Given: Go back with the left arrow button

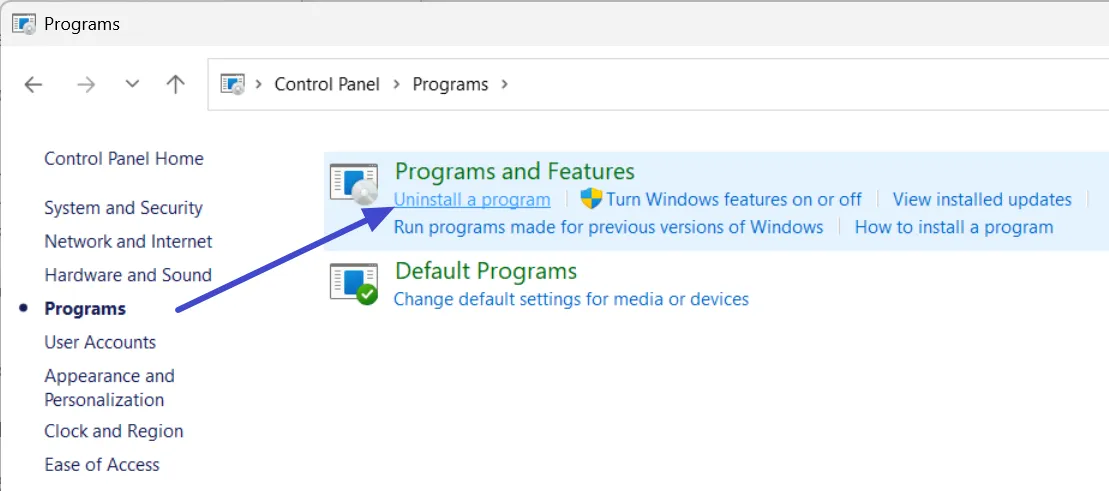Looking at the screenshot, I should (33, 85).
